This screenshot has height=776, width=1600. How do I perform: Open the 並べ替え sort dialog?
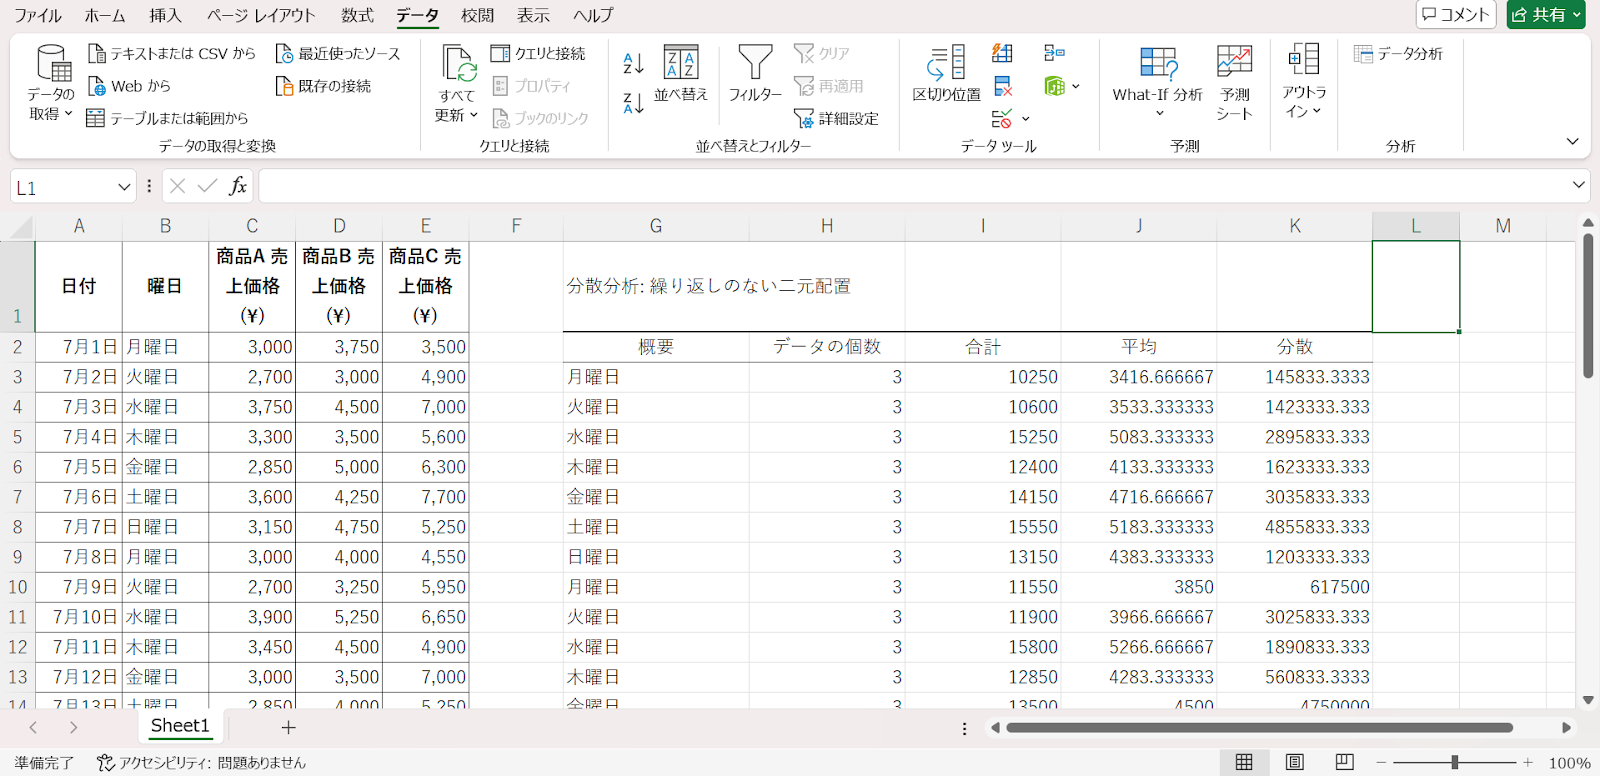(x=681, y=74)
